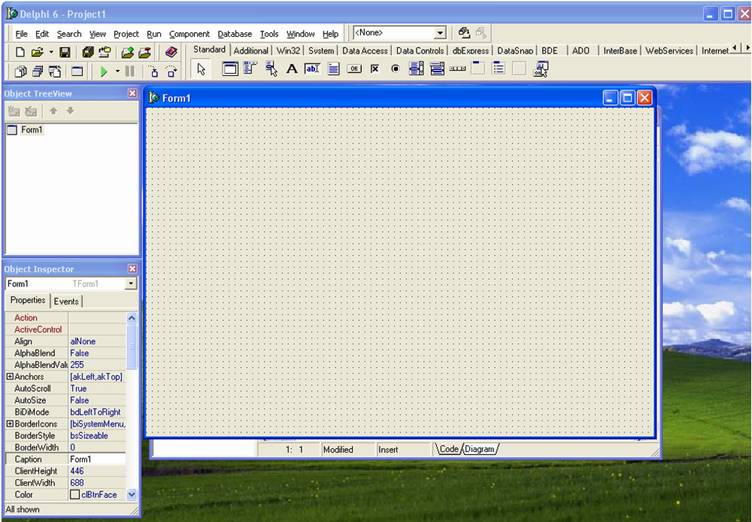
Task: Select the CheckBox component in palette
Action: pos(375,69)
